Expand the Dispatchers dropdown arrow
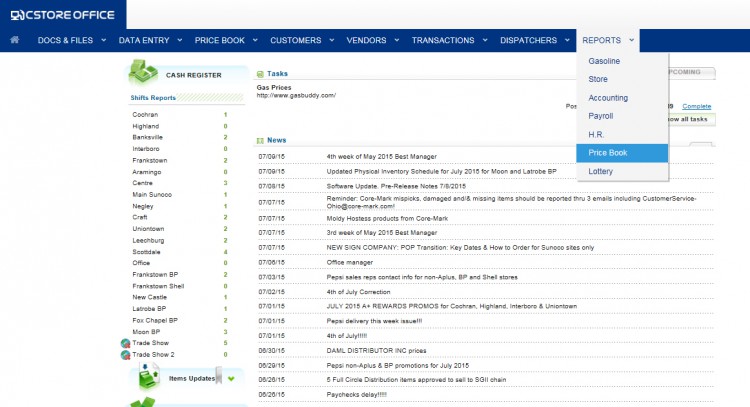750x407 pixels. (x=567, y=40)
